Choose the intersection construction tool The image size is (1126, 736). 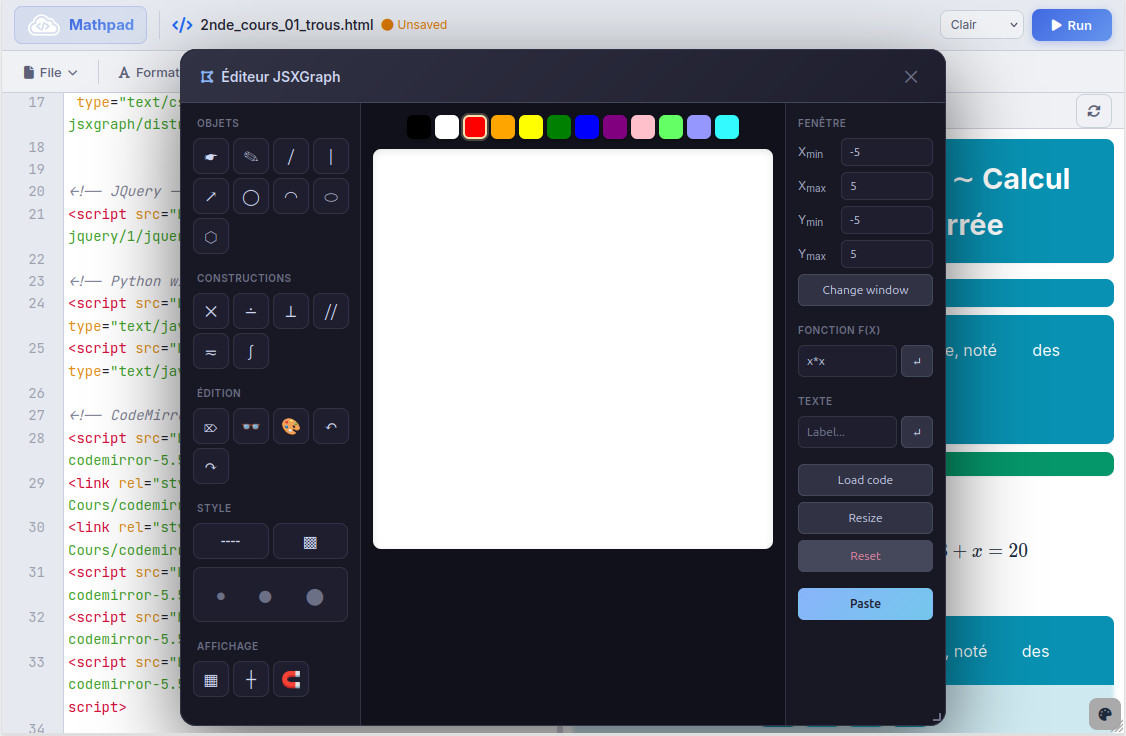point(210,311)
